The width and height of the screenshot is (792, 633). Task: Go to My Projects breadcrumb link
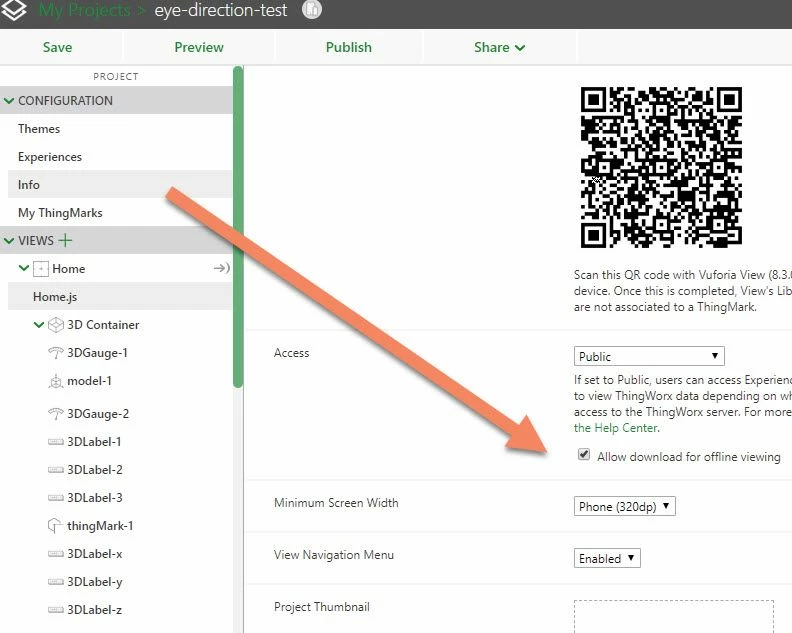84,10
